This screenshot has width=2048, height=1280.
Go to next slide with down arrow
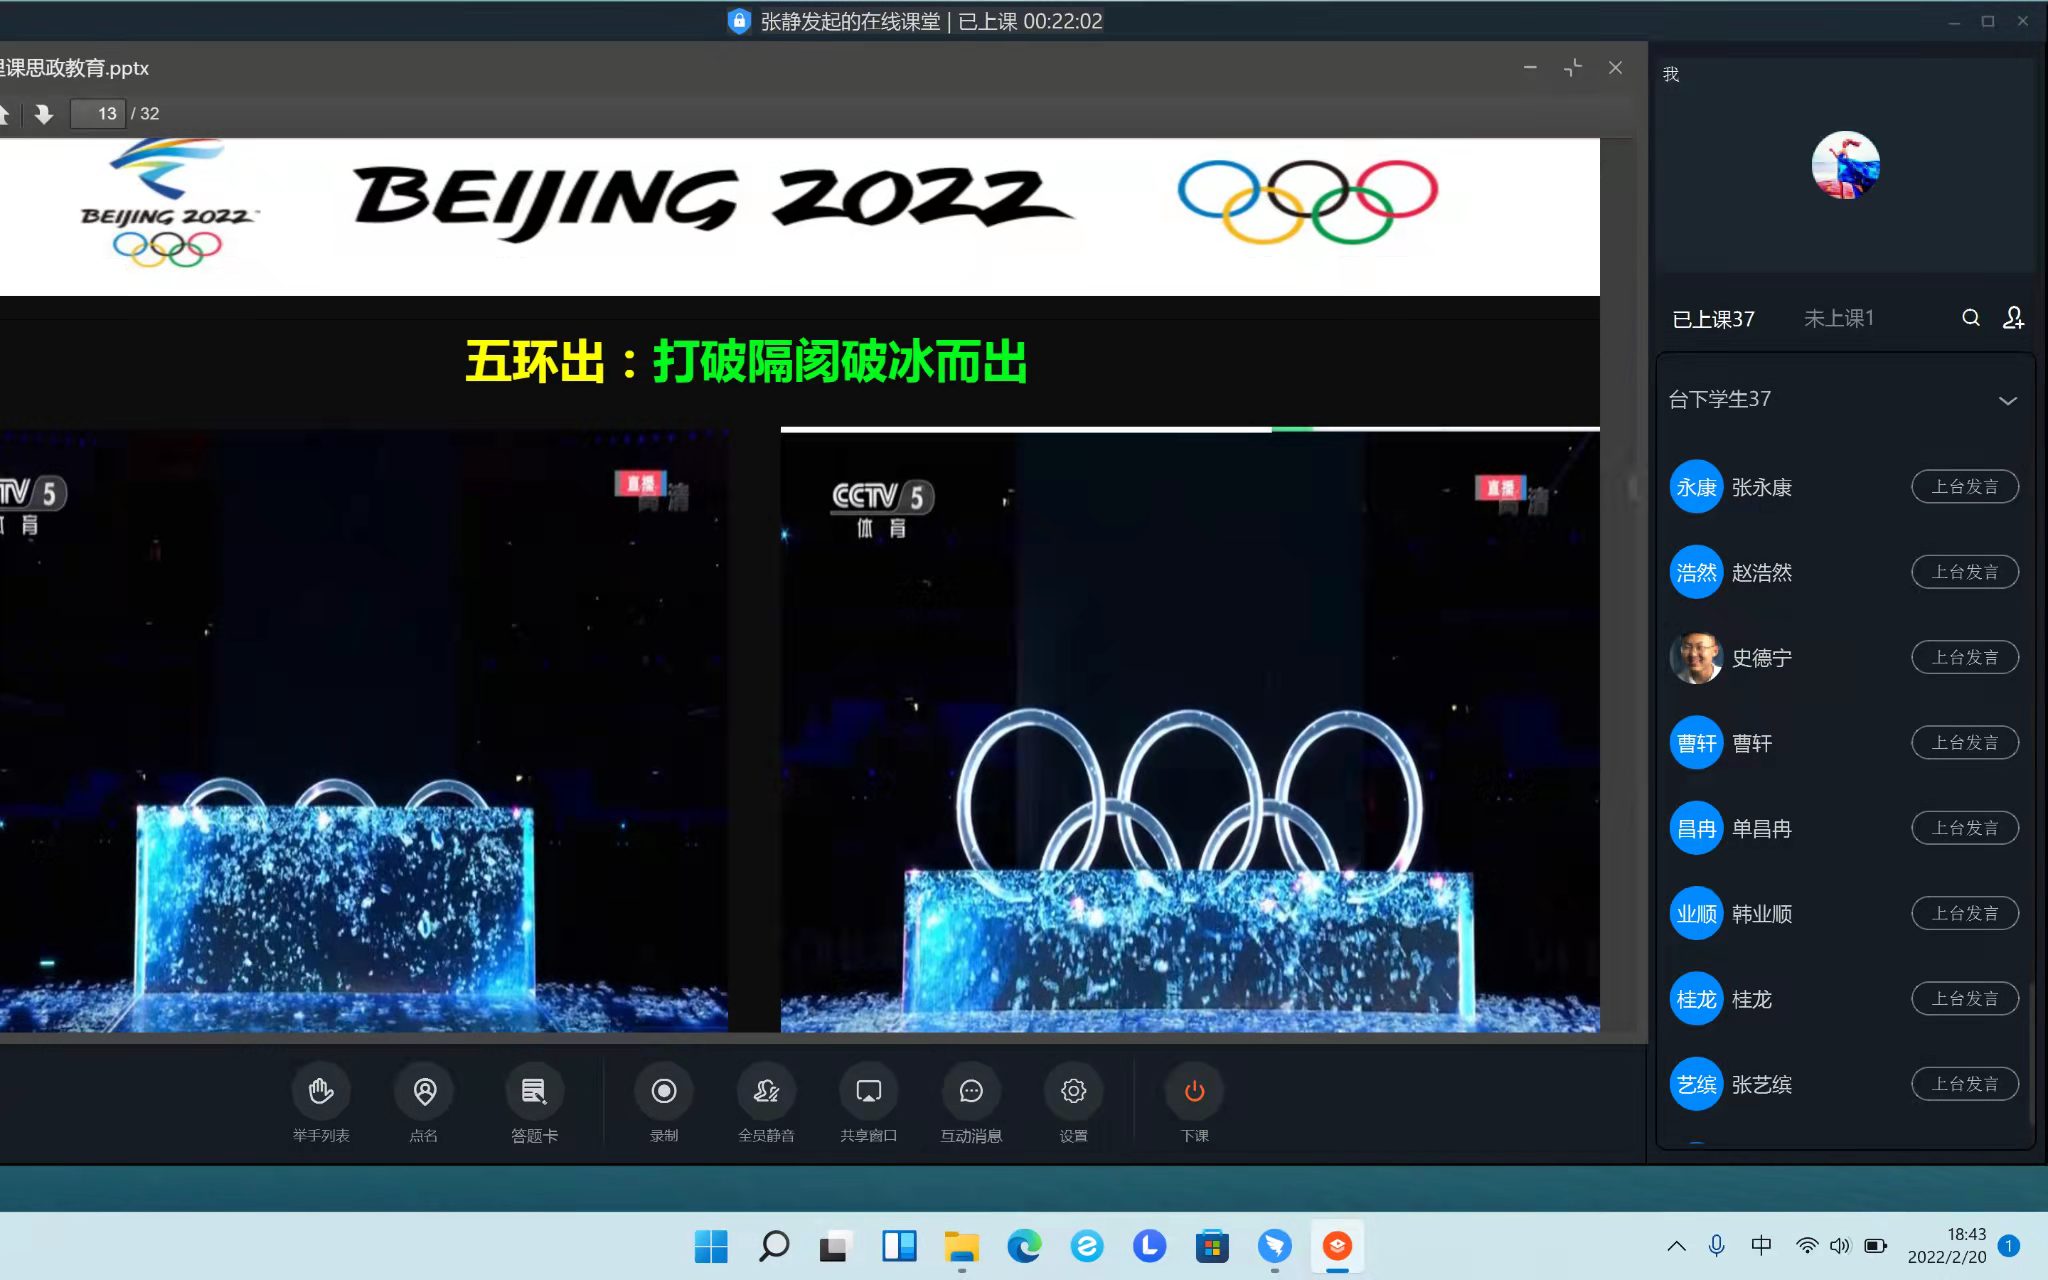click(x=43, y=114)
